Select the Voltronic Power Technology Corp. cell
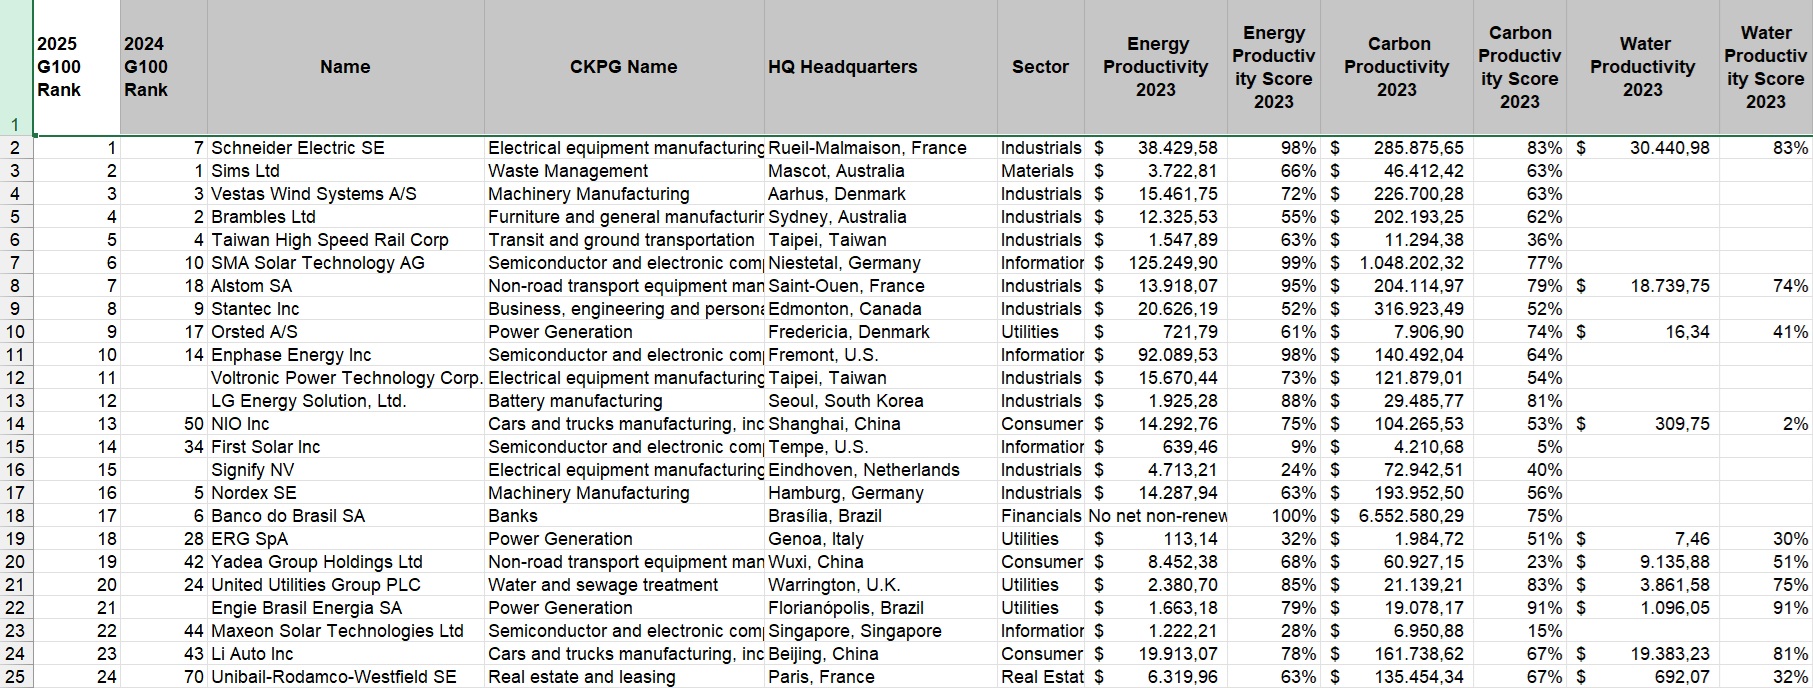1813x688 pixels. [346, 378]
